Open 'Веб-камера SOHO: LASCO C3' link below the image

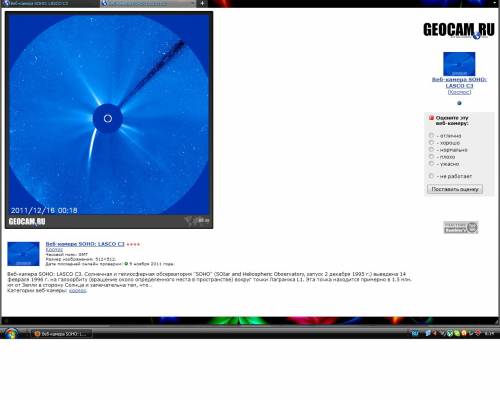(x=85, y=244)
